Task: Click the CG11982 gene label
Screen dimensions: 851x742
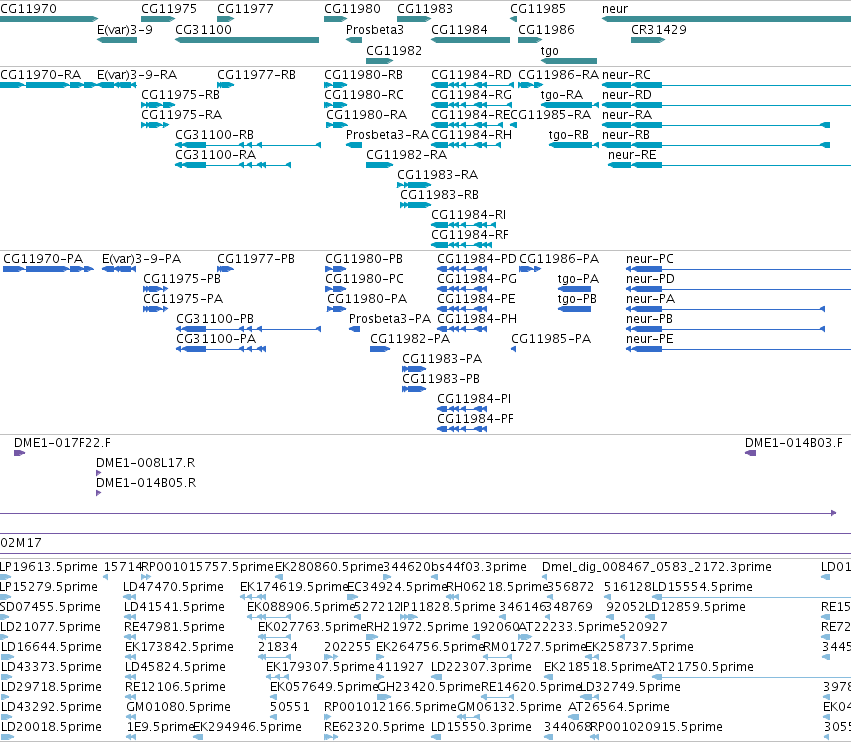Action: click(x=393, y=50)
